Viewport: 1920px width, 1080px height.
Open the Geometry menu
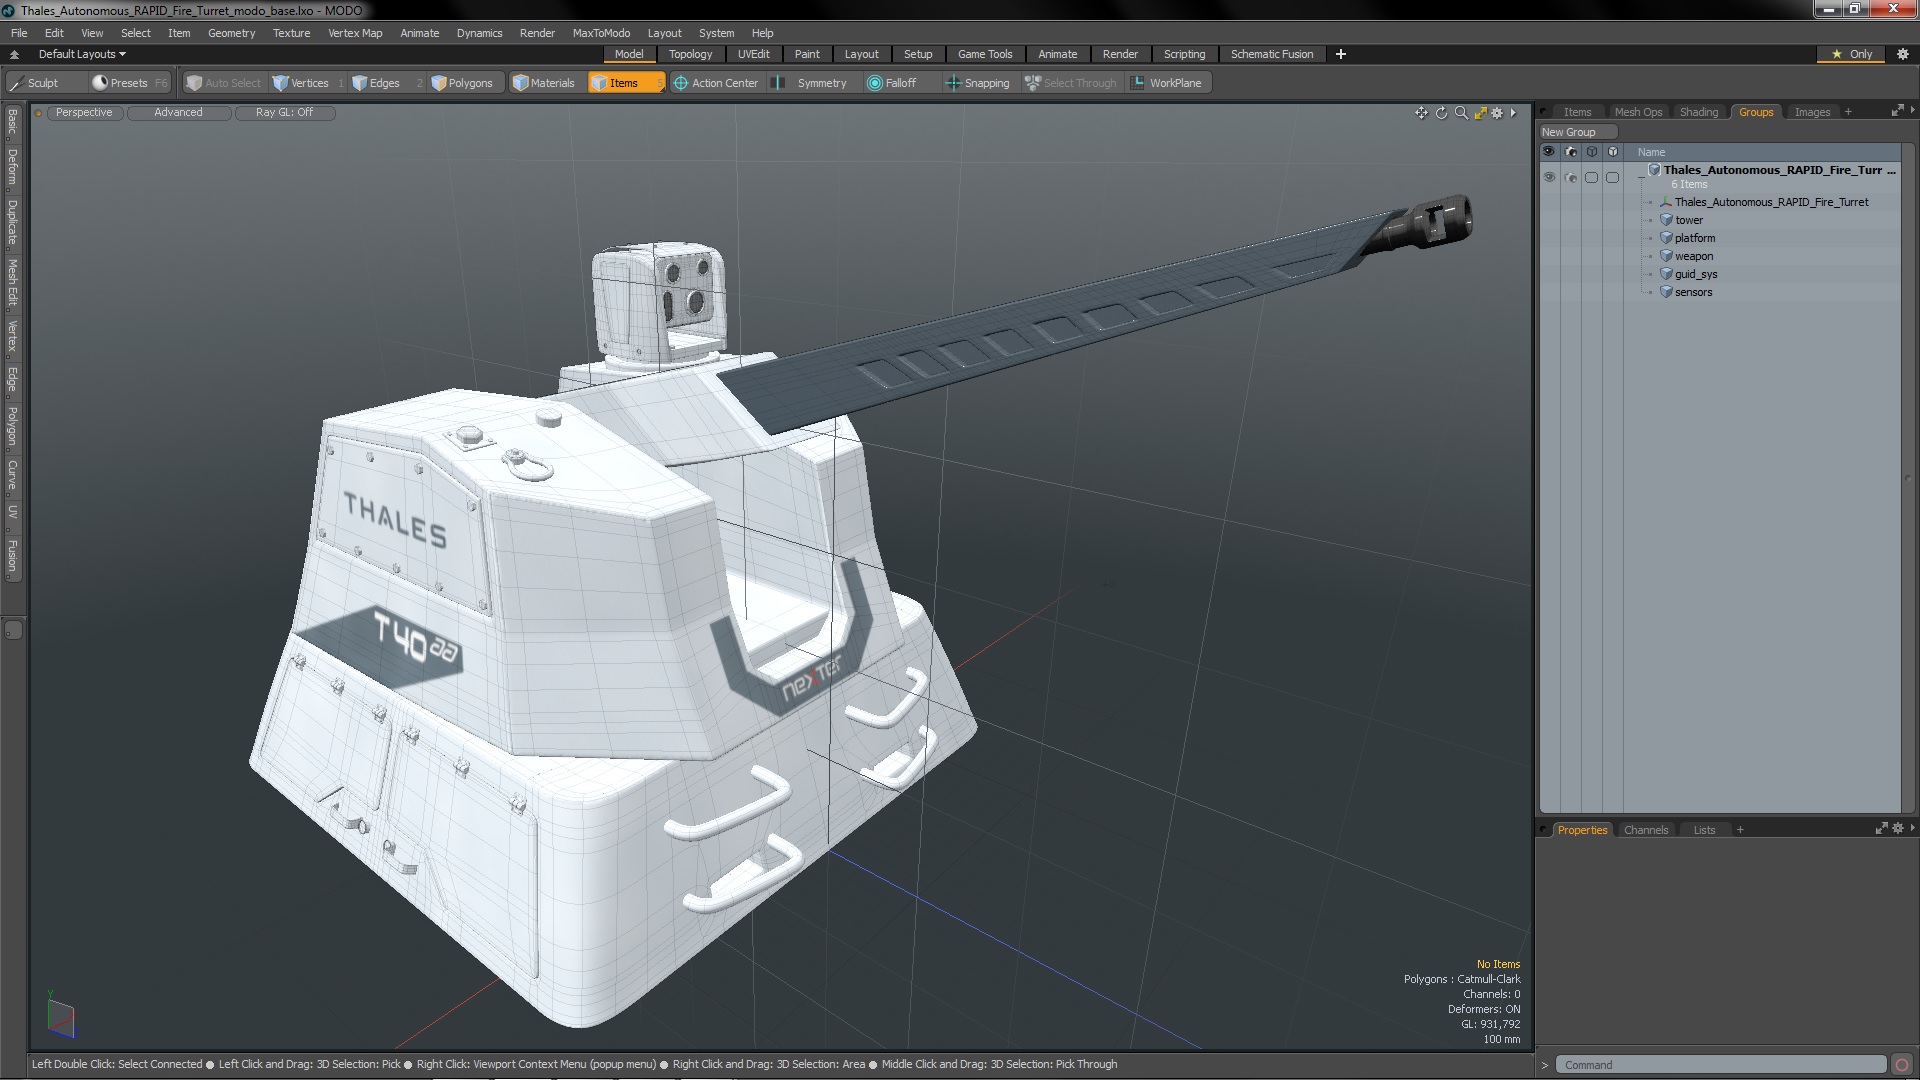[x=231, y=33]
